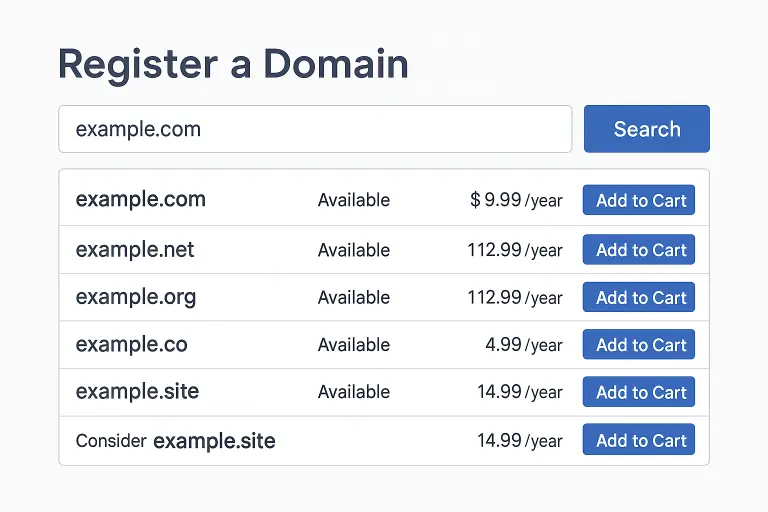Add the Available example.site row to cart
Viewport: 768px width, 512px height.
pyautogui.click(x=639, y=392)
